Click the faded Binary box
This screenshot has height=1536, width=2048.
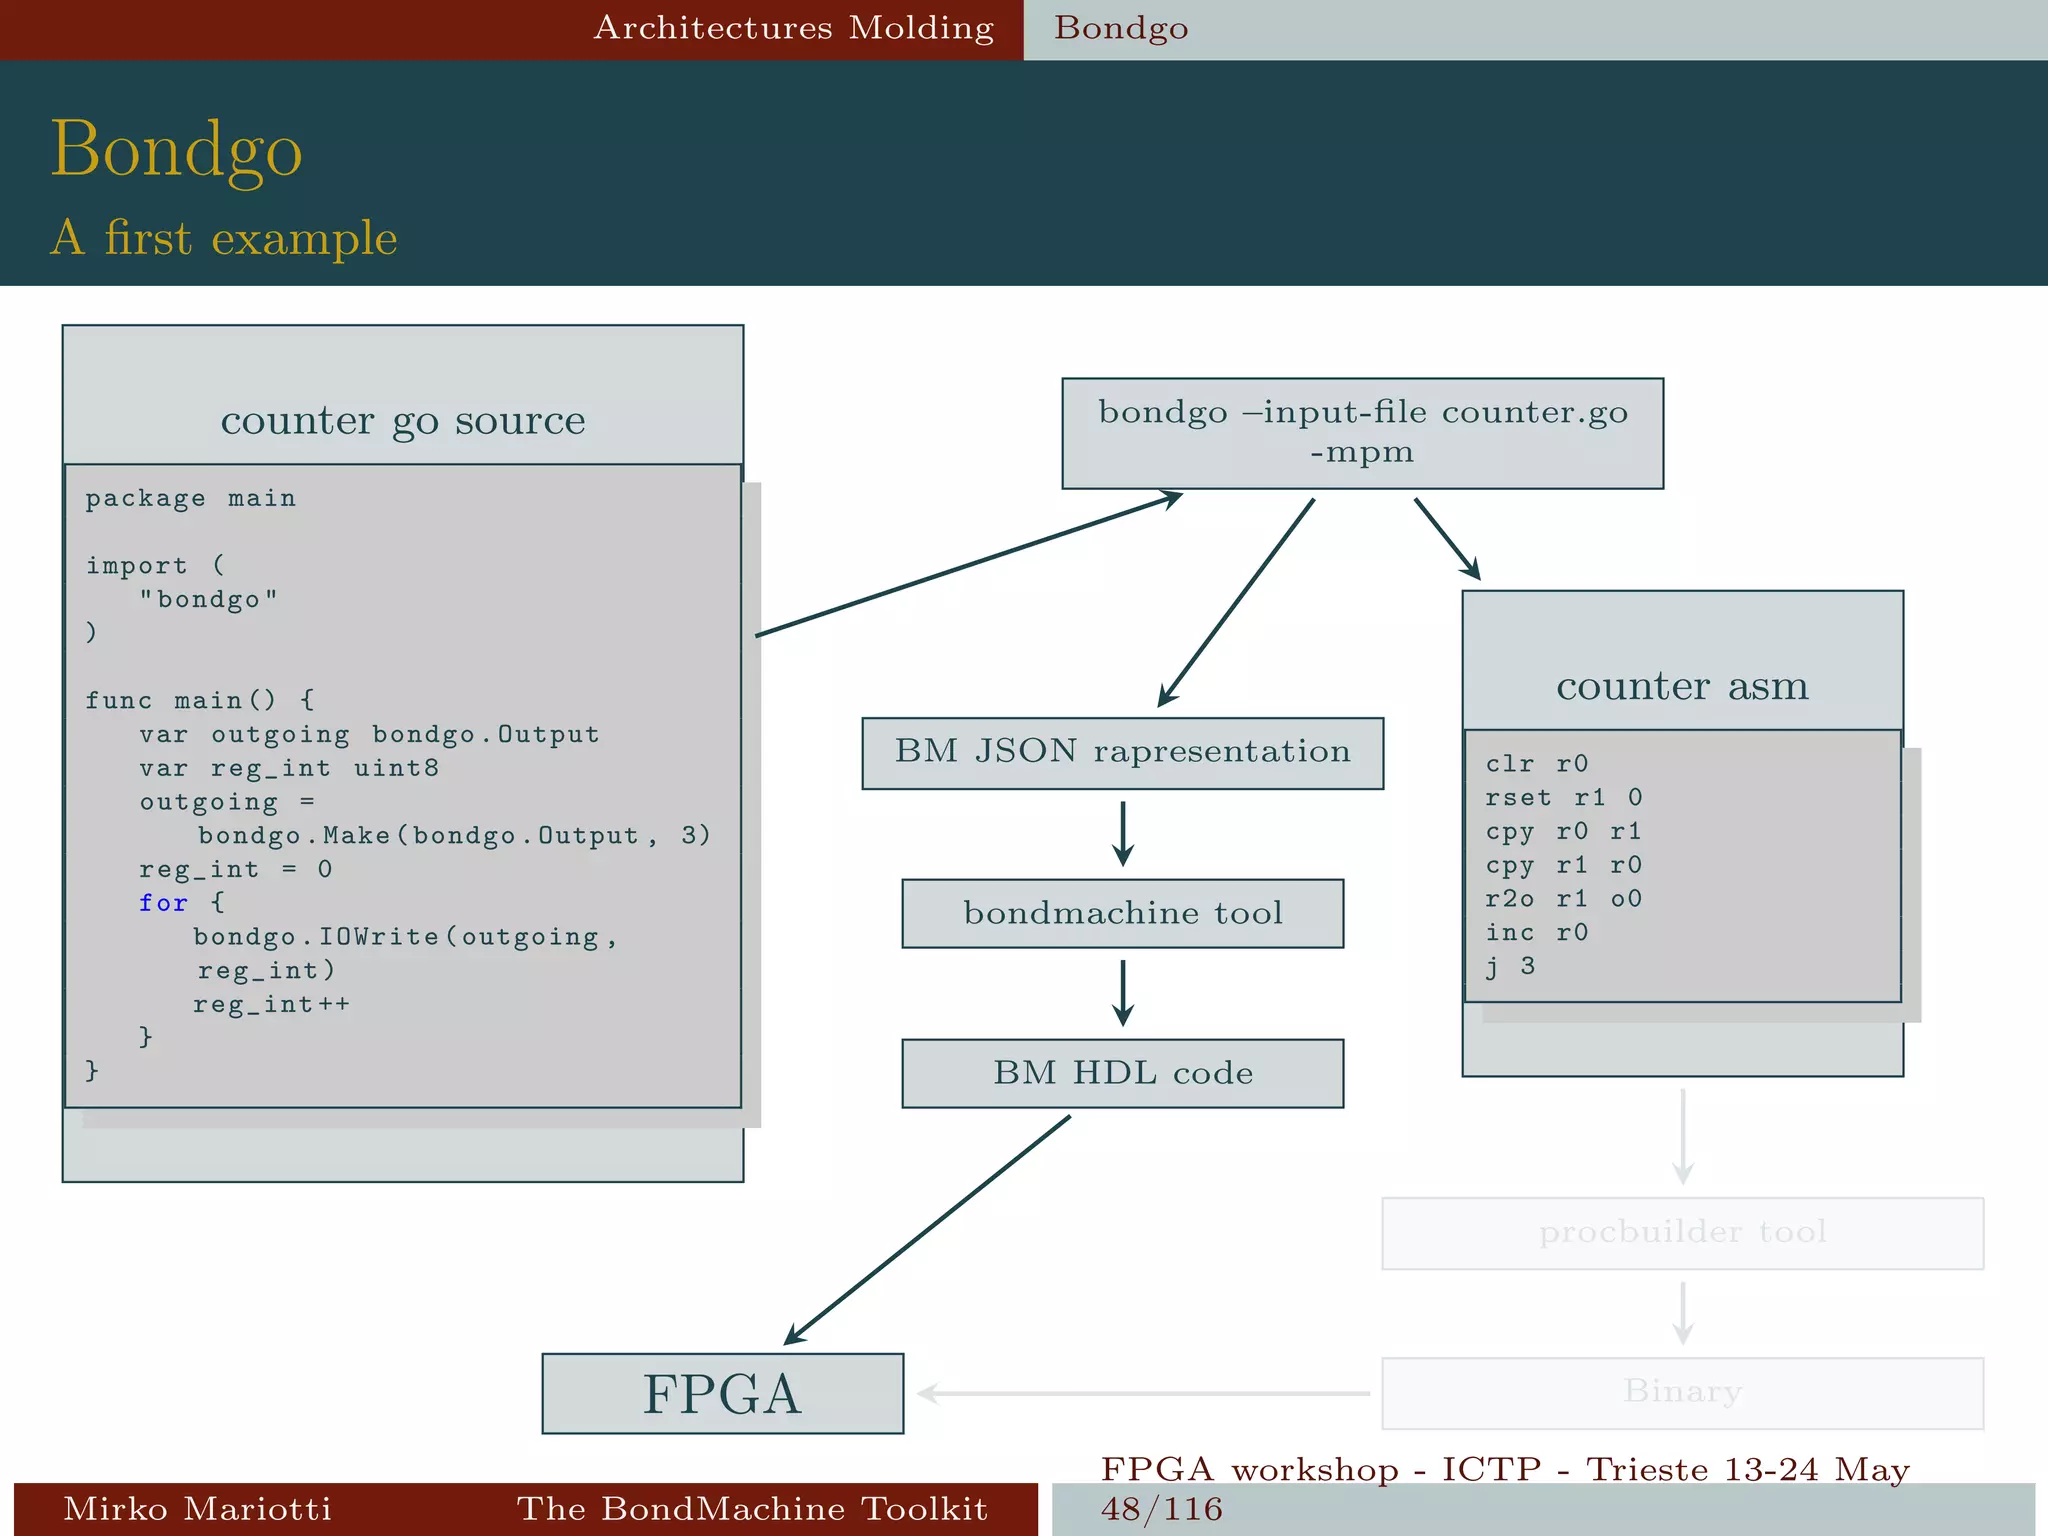1682,1392
